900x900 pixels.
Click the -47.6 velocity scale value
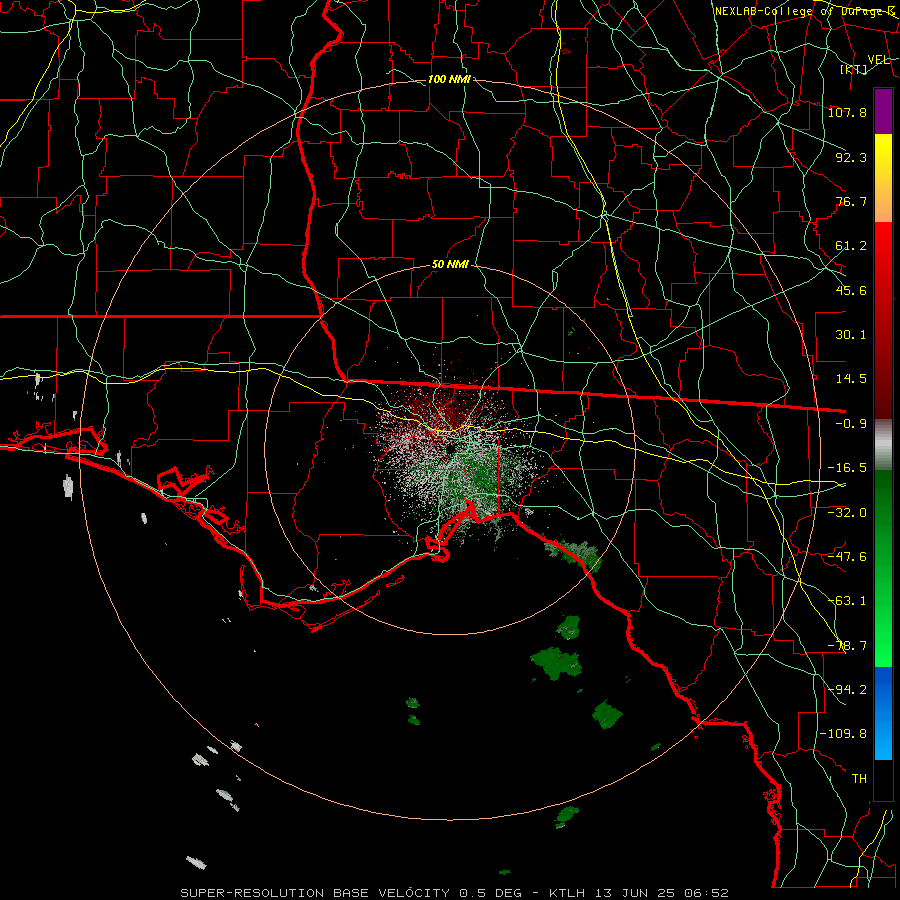[x=847, y=556]
